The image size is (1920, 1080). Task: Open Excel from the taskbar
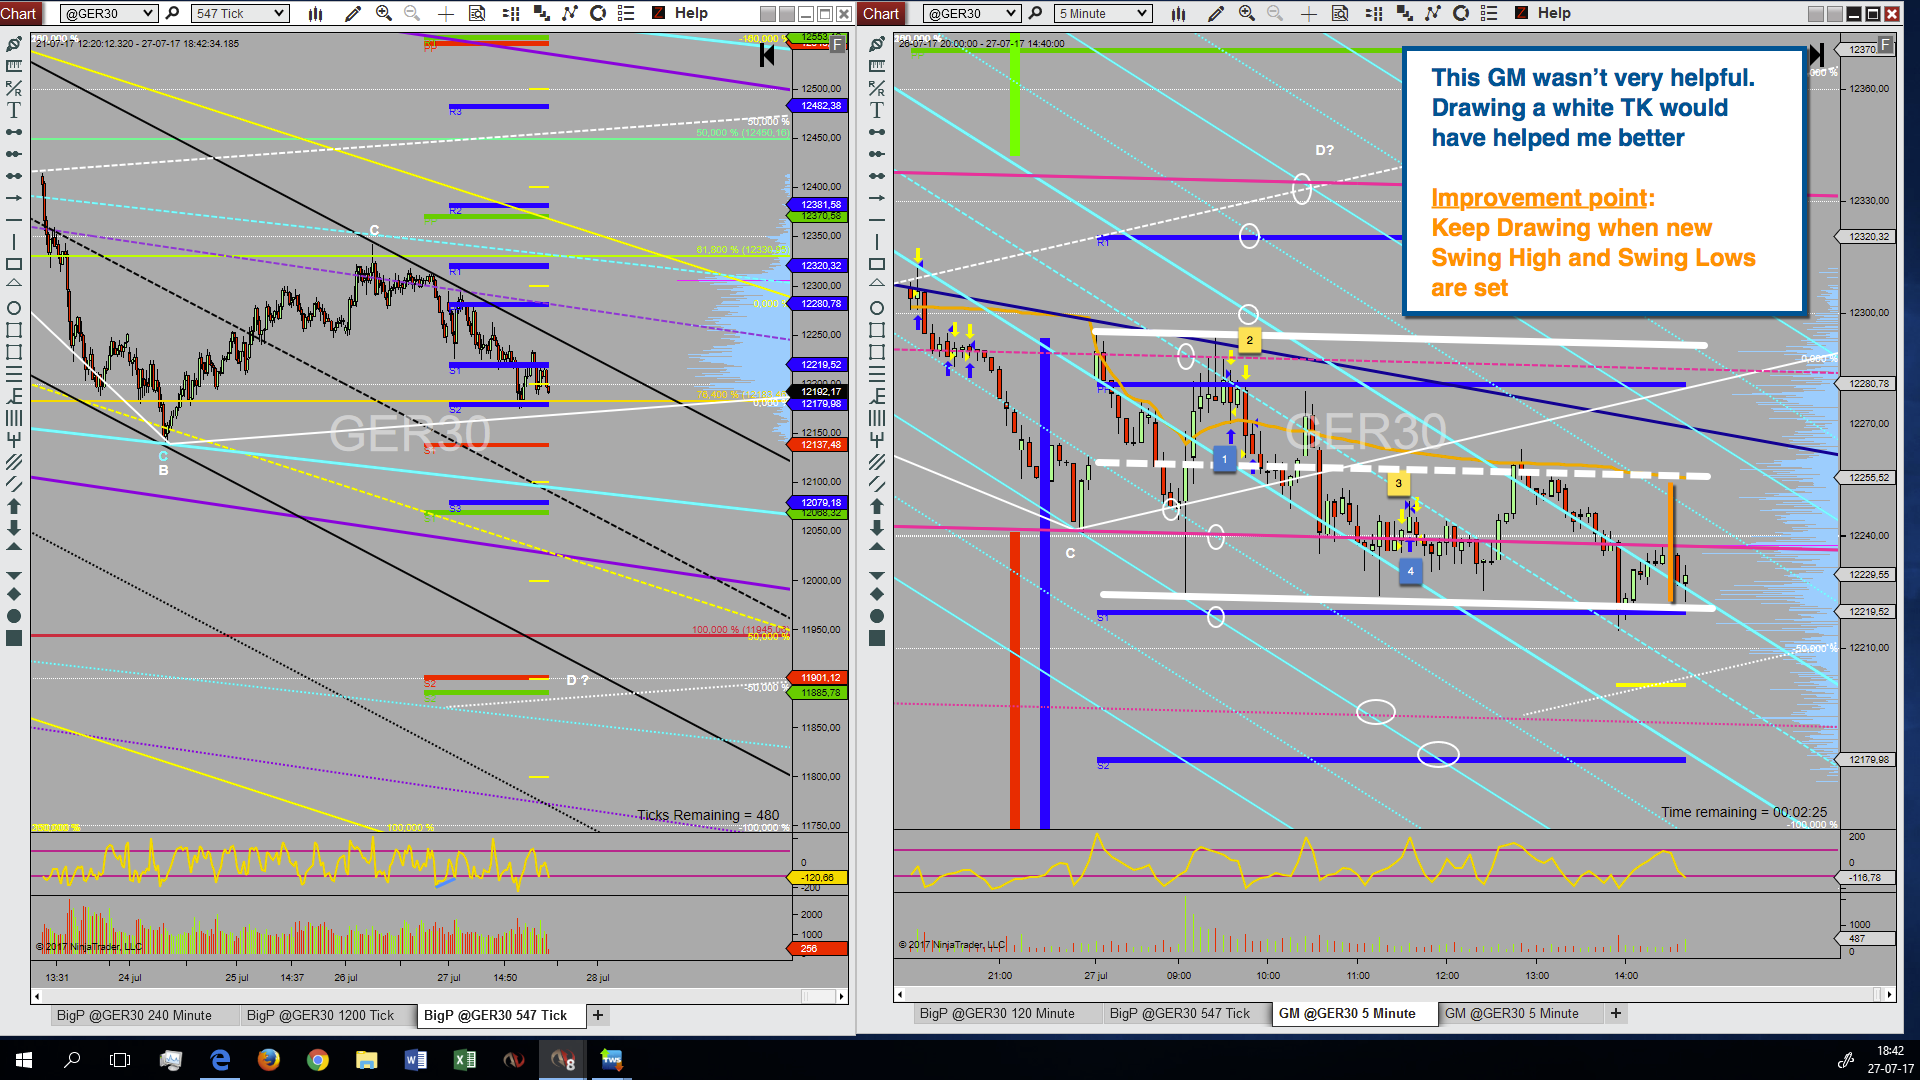(x=464, y=1060)
